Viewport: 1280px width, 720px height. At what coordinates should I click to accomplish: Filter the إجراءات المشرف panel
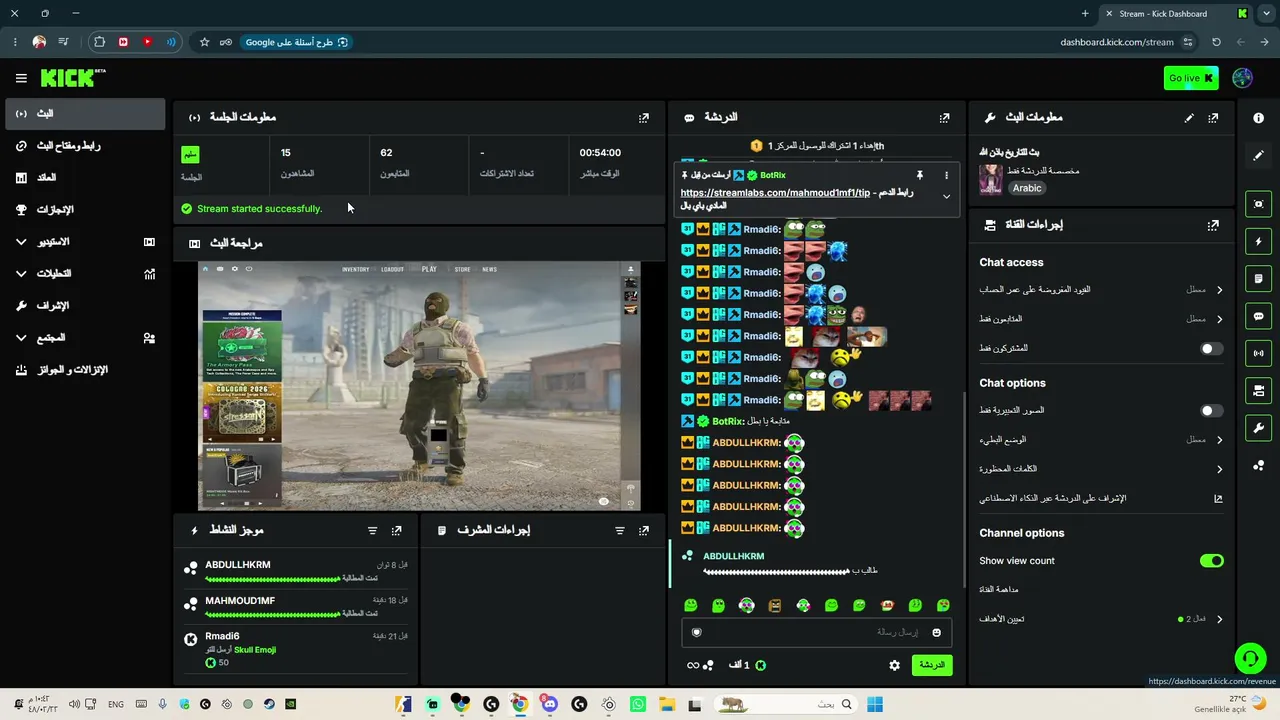[619, 531]
